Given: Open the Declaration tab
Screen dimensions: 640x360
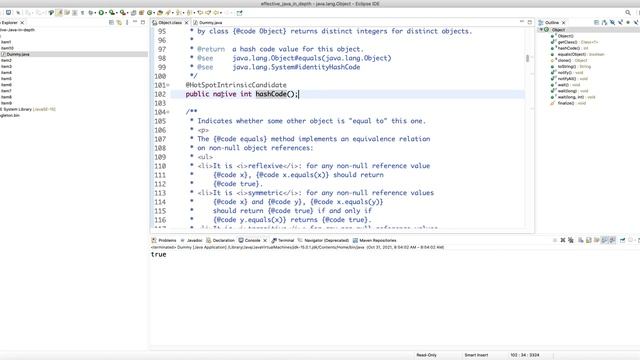Looking at the screenshot, I should coord(220,240).
